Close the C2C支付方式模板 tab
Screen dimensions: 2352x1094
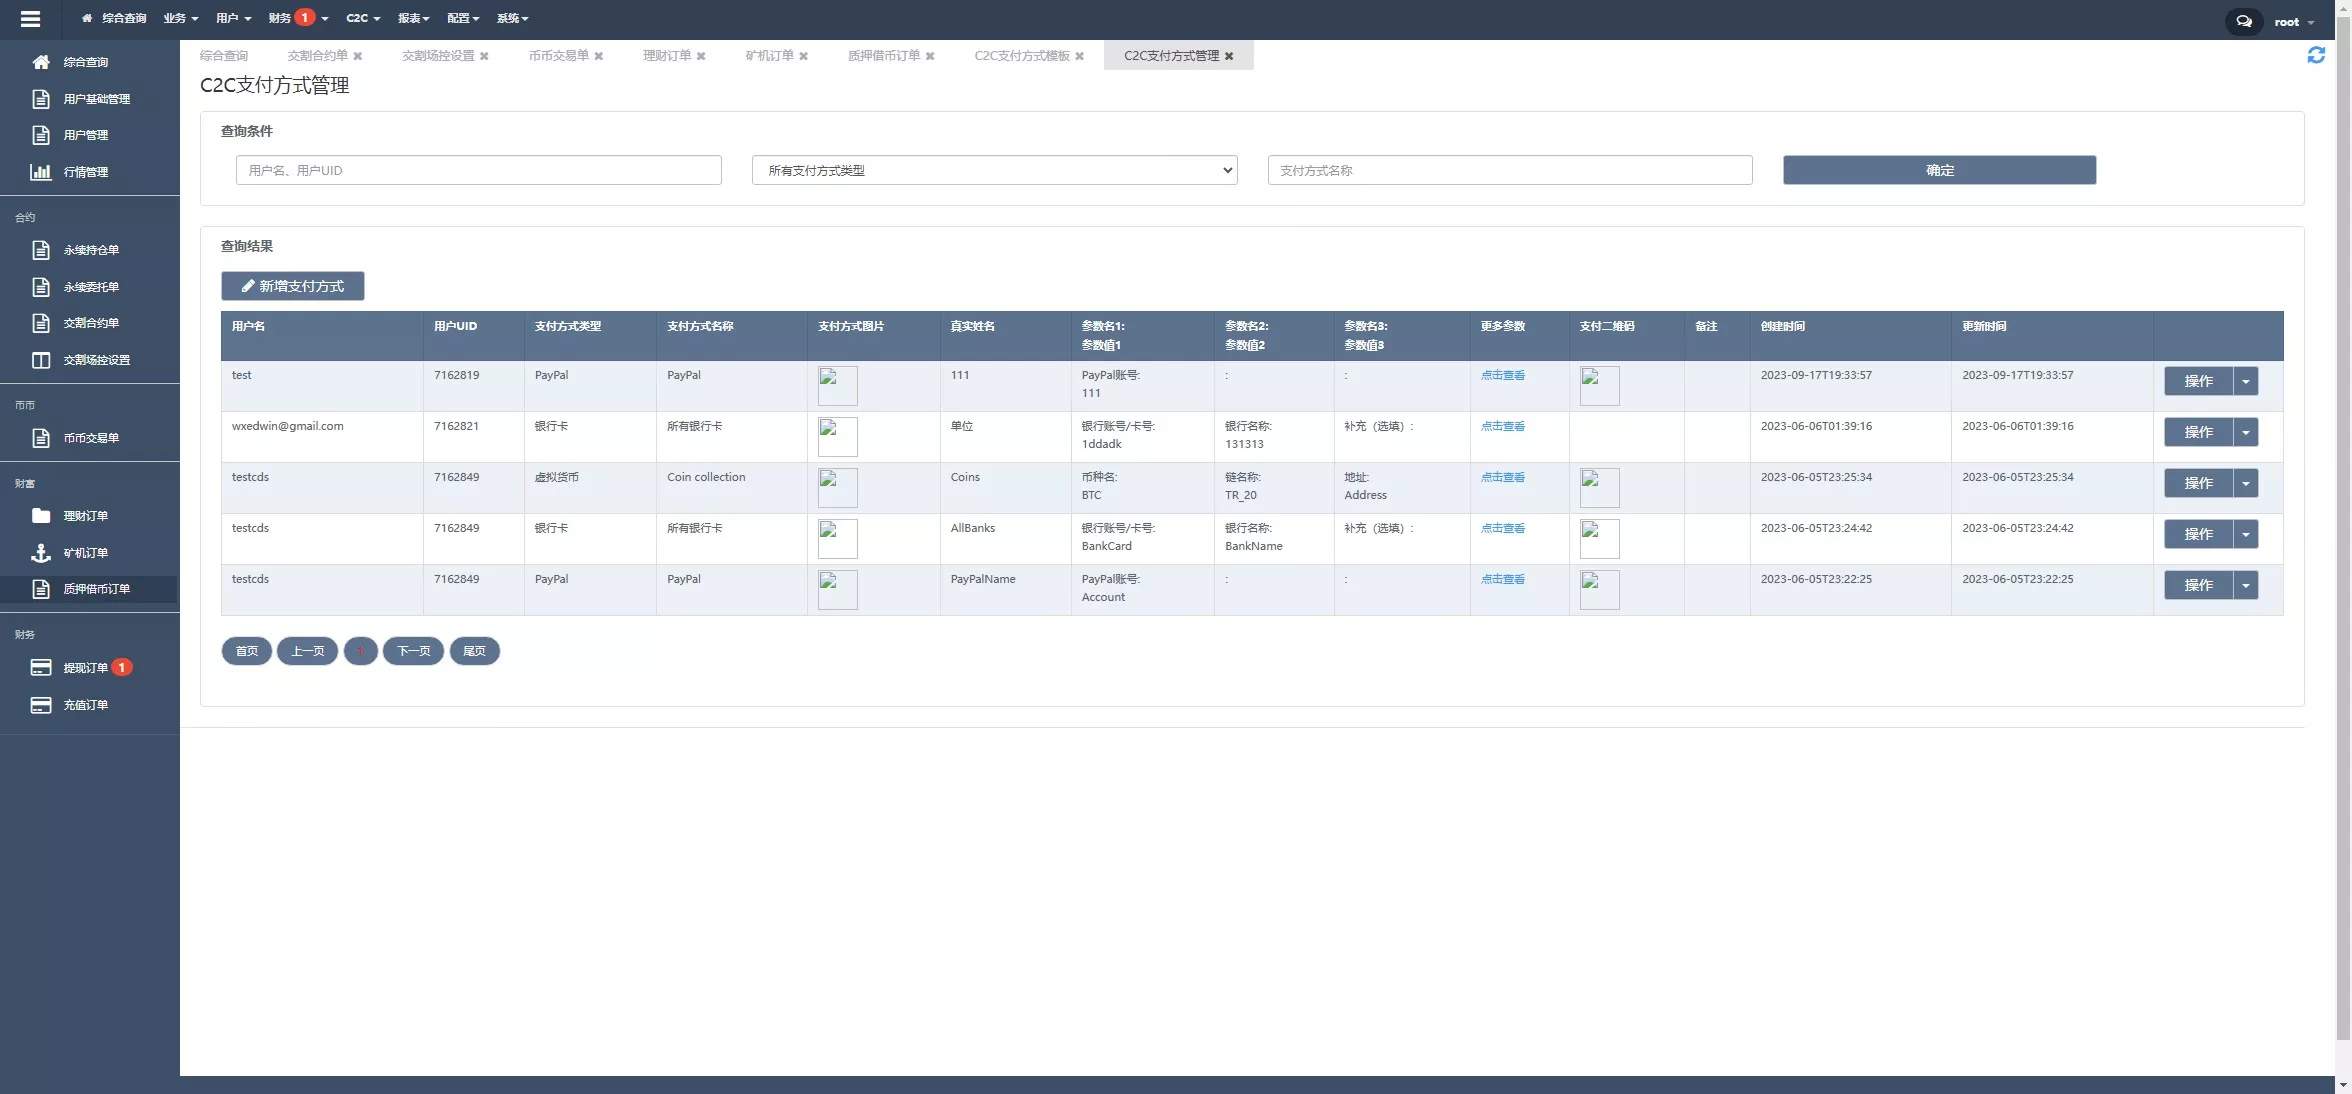coord(1080,56)
